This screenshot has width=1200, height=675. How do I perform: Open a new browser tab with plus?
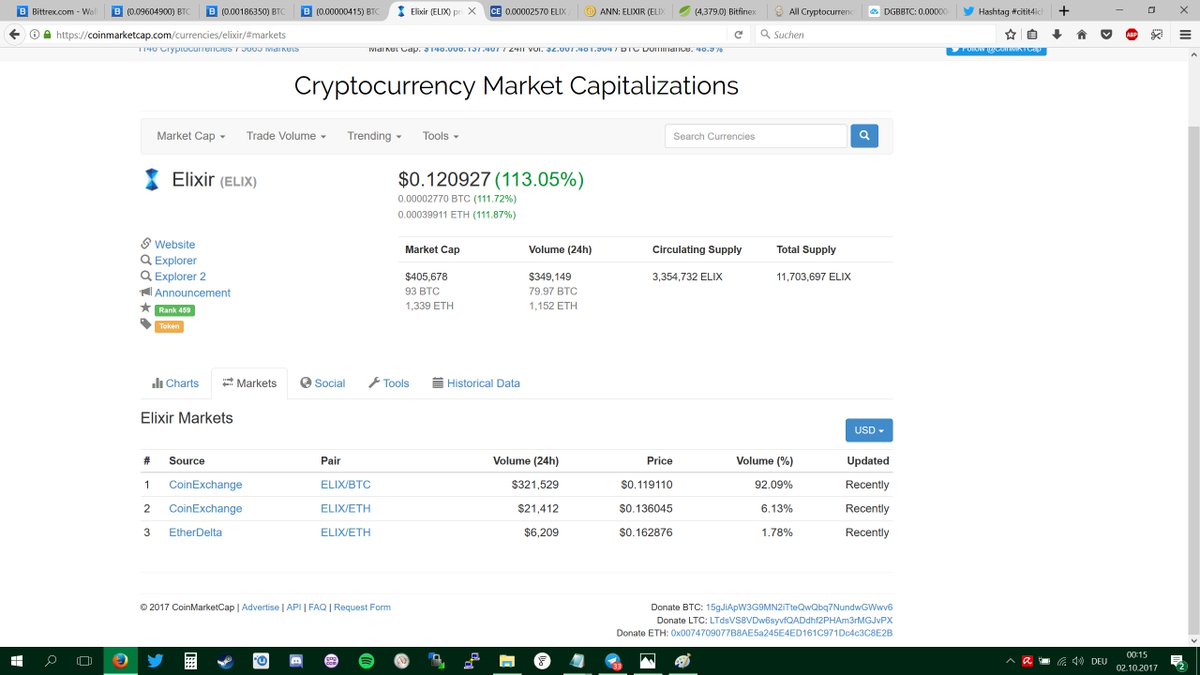click(1063, 11)
